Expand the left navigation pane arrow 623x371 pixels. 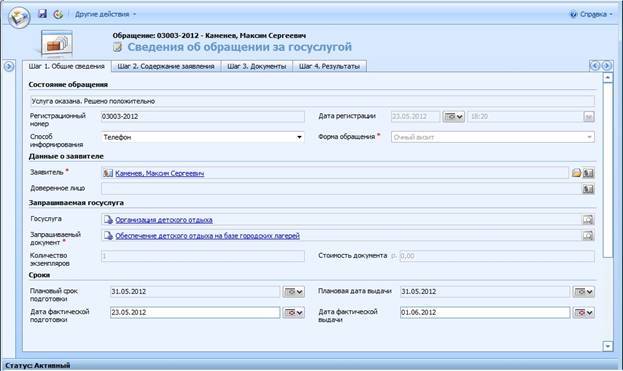click(9, 66)
